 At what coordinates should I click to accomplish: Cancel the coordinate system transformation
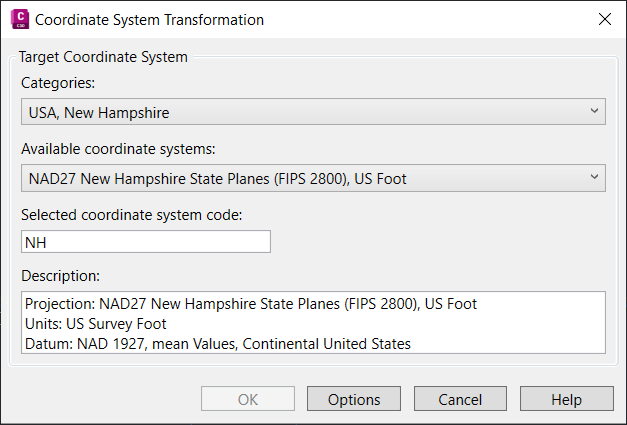click(x=460, y=399)
